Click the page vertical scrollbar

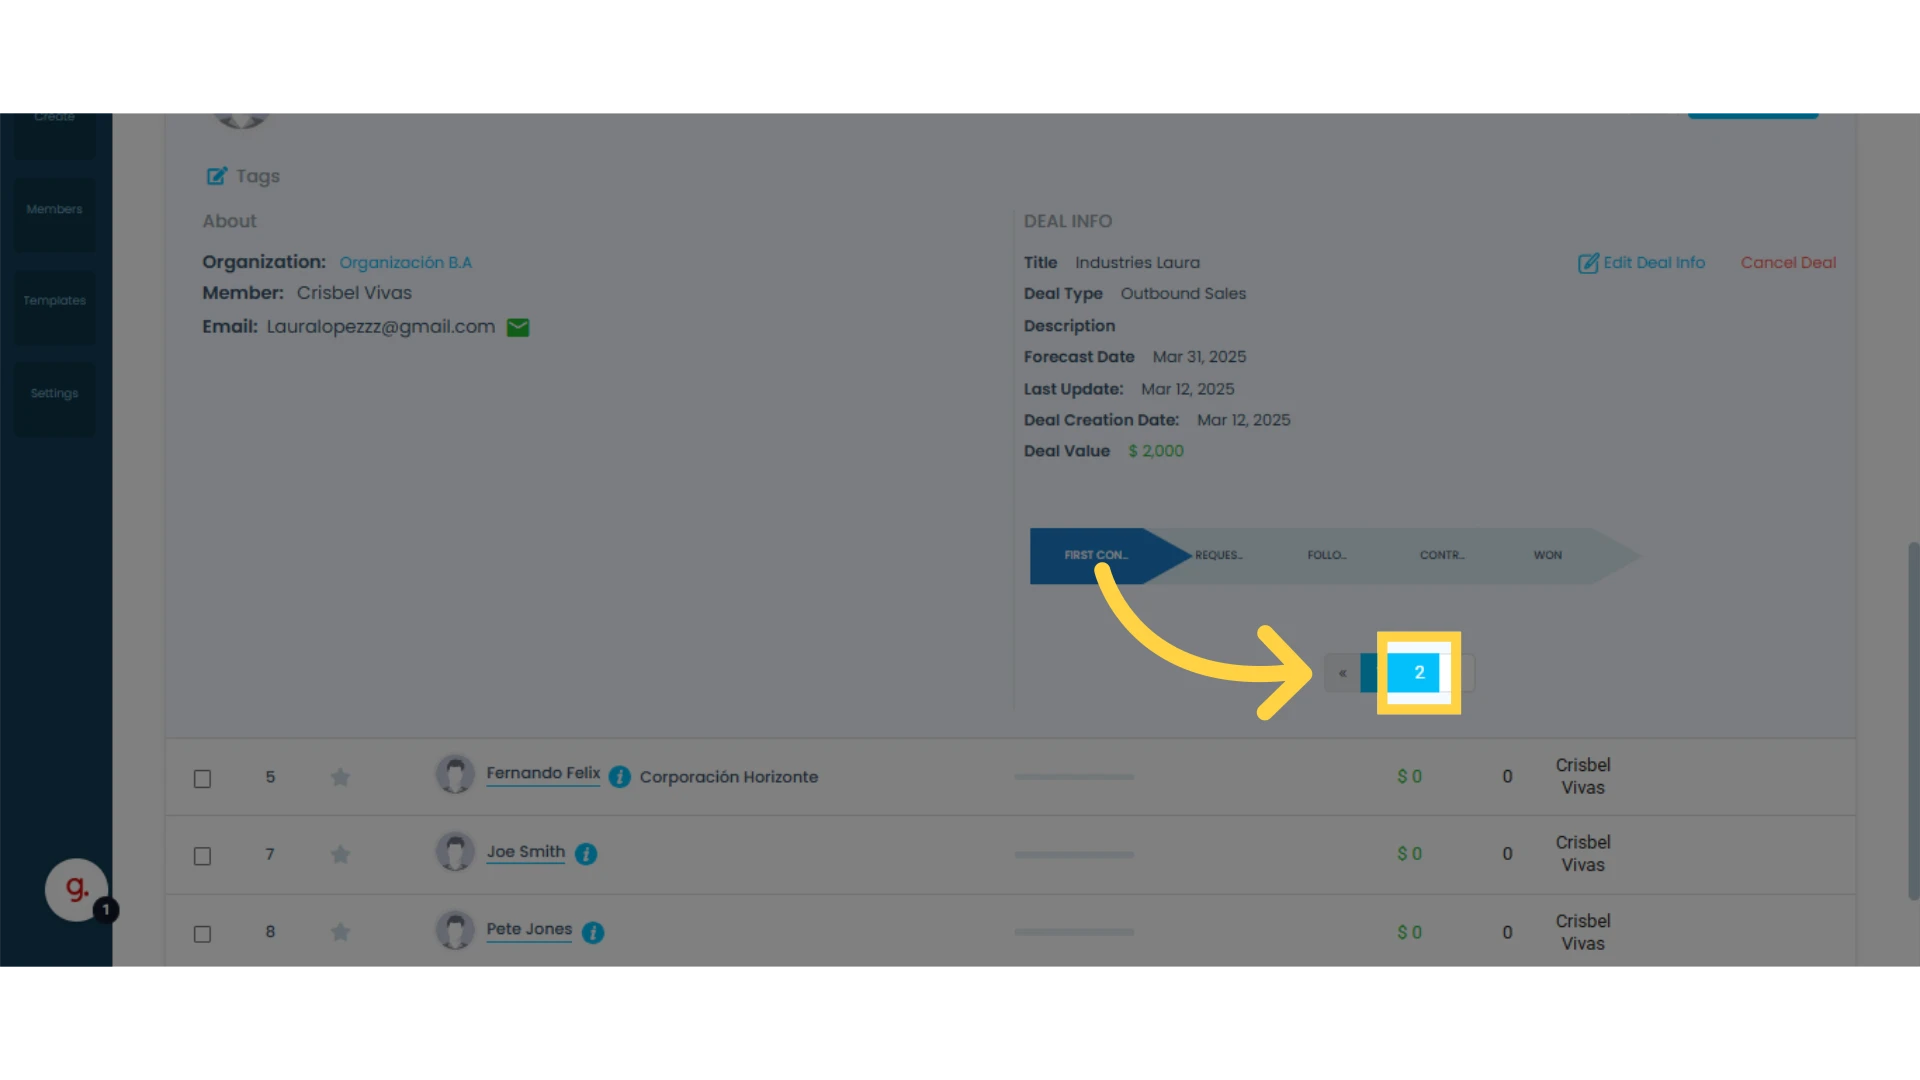tap(1913, 721)
